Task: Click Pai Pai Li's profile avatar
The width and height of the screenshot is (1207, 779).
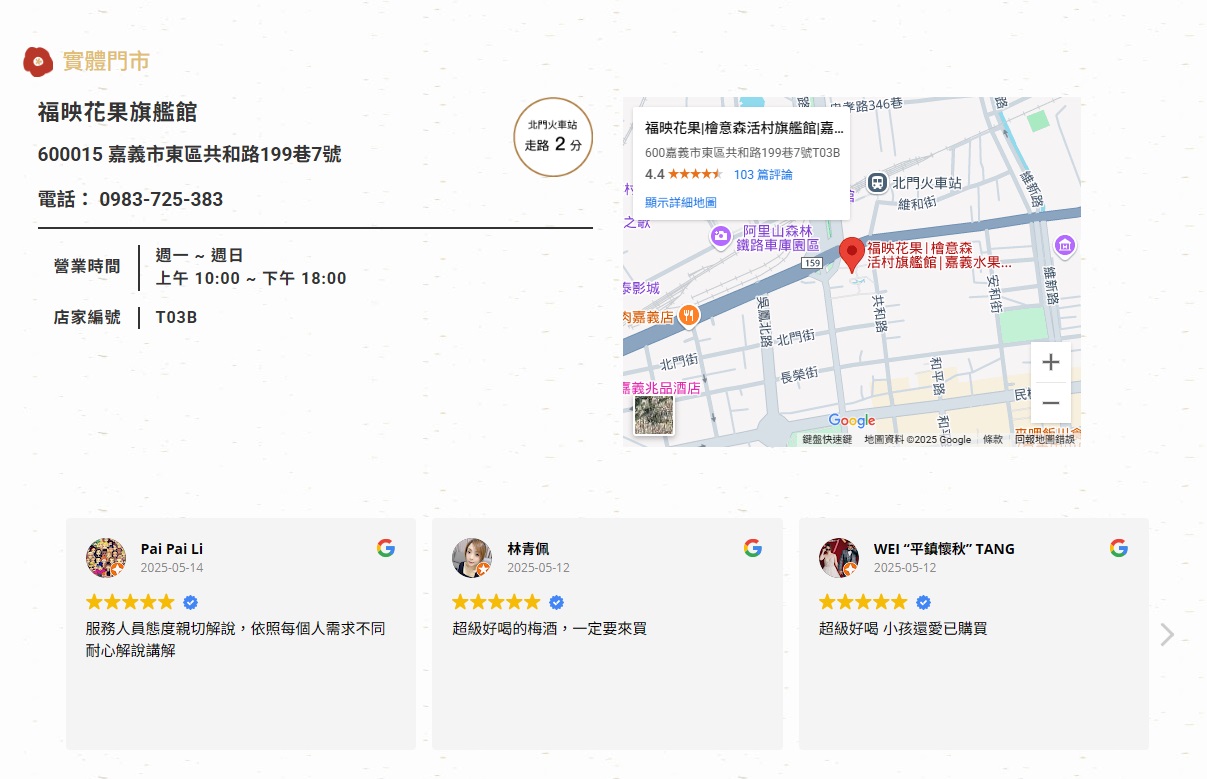Action: click(106, 558)
